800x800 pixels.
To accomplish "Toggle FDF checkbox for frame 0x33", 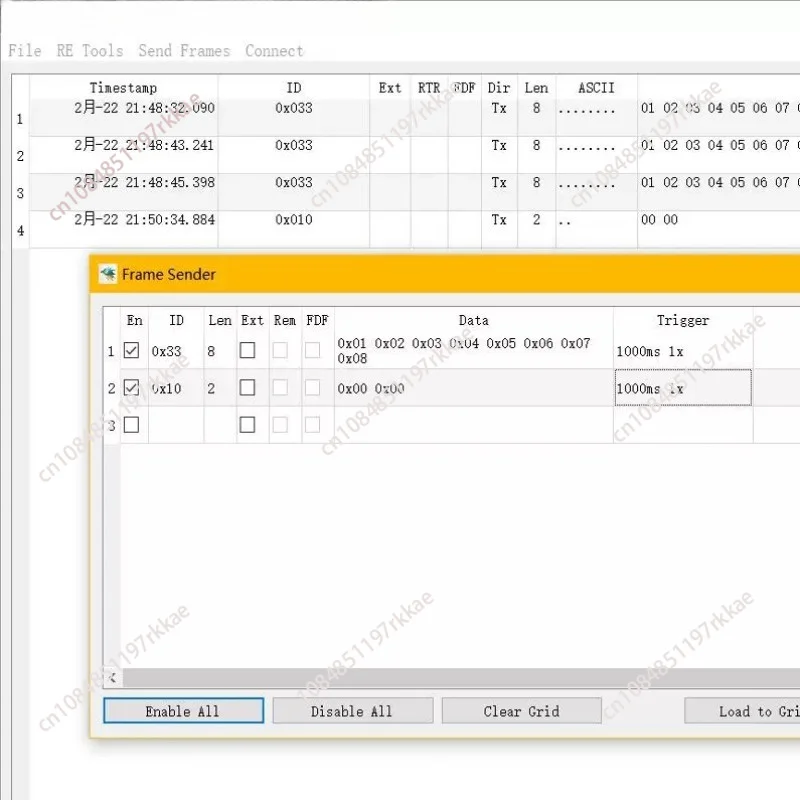I will point(312,351).
